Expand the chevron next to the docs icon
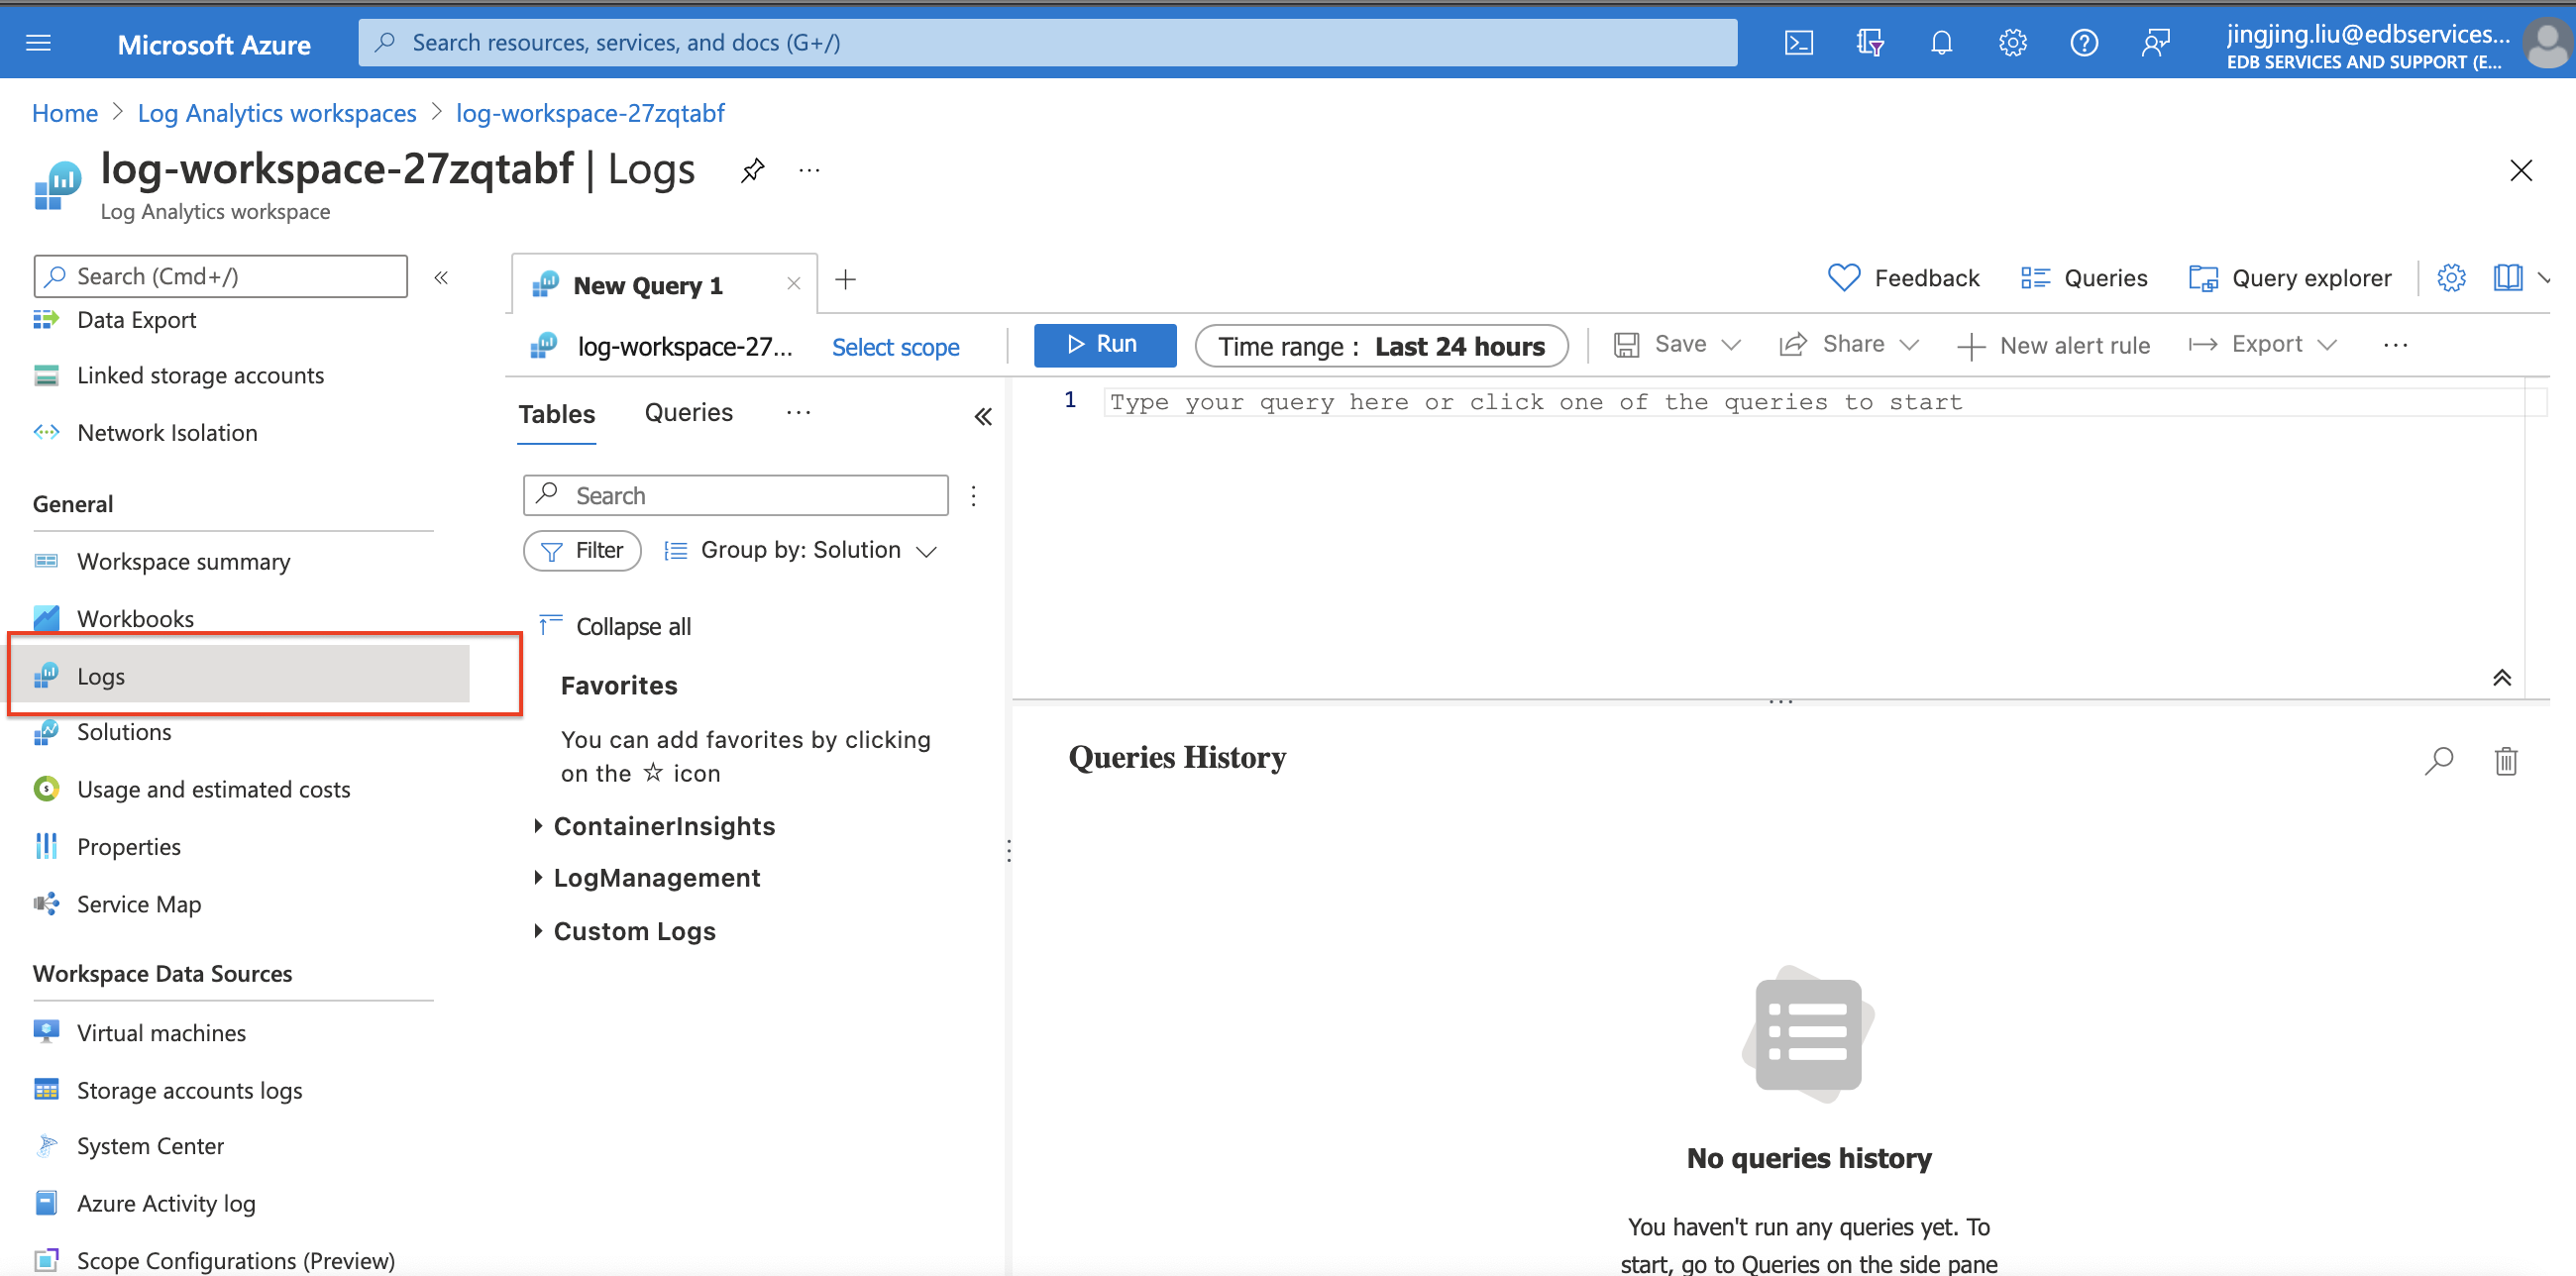This screenshot has width=2576, height=1276. click(2544, 278)
